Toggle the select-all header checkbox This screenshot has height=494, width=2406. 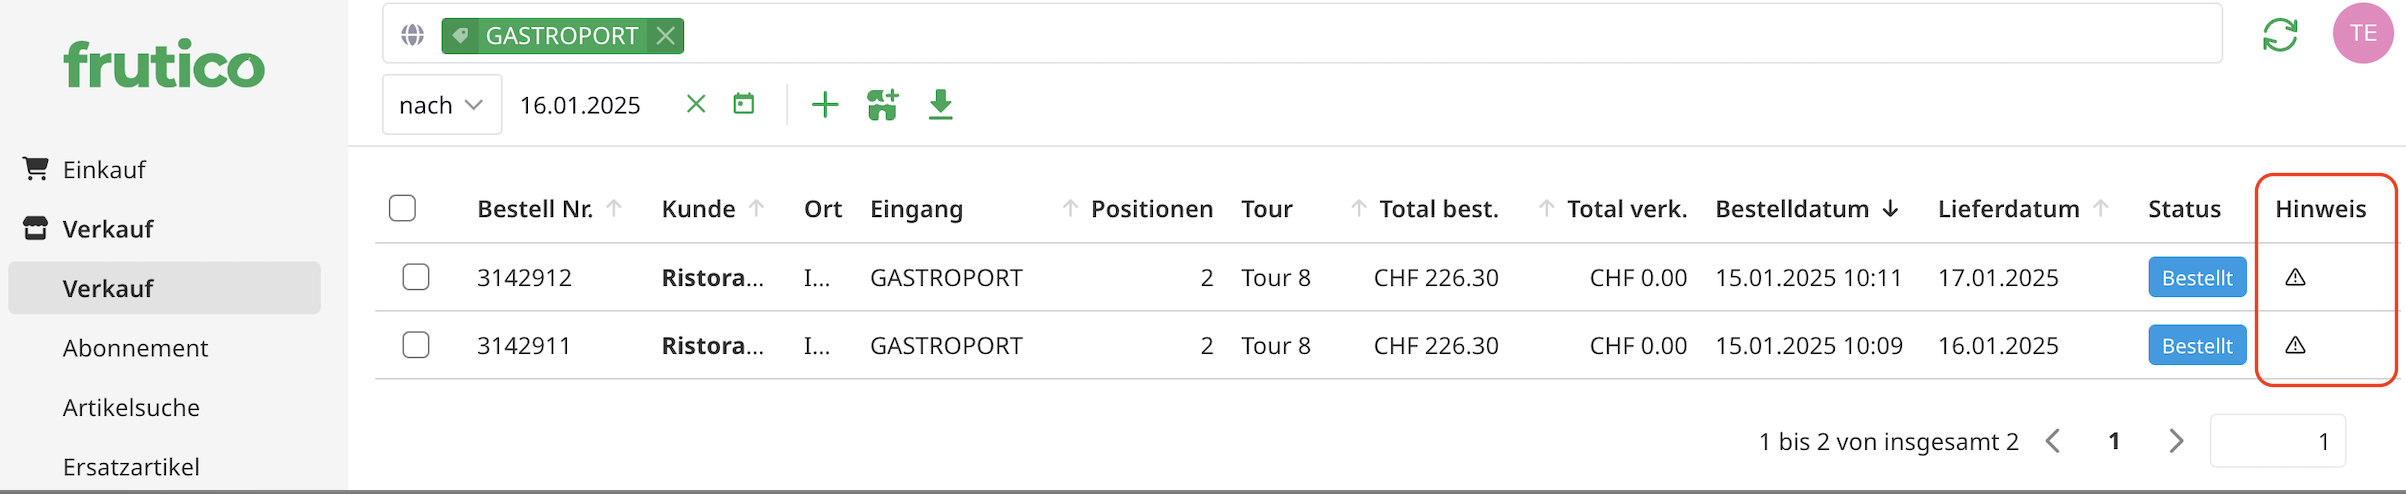pyautogui.click(x=402, y=208)
